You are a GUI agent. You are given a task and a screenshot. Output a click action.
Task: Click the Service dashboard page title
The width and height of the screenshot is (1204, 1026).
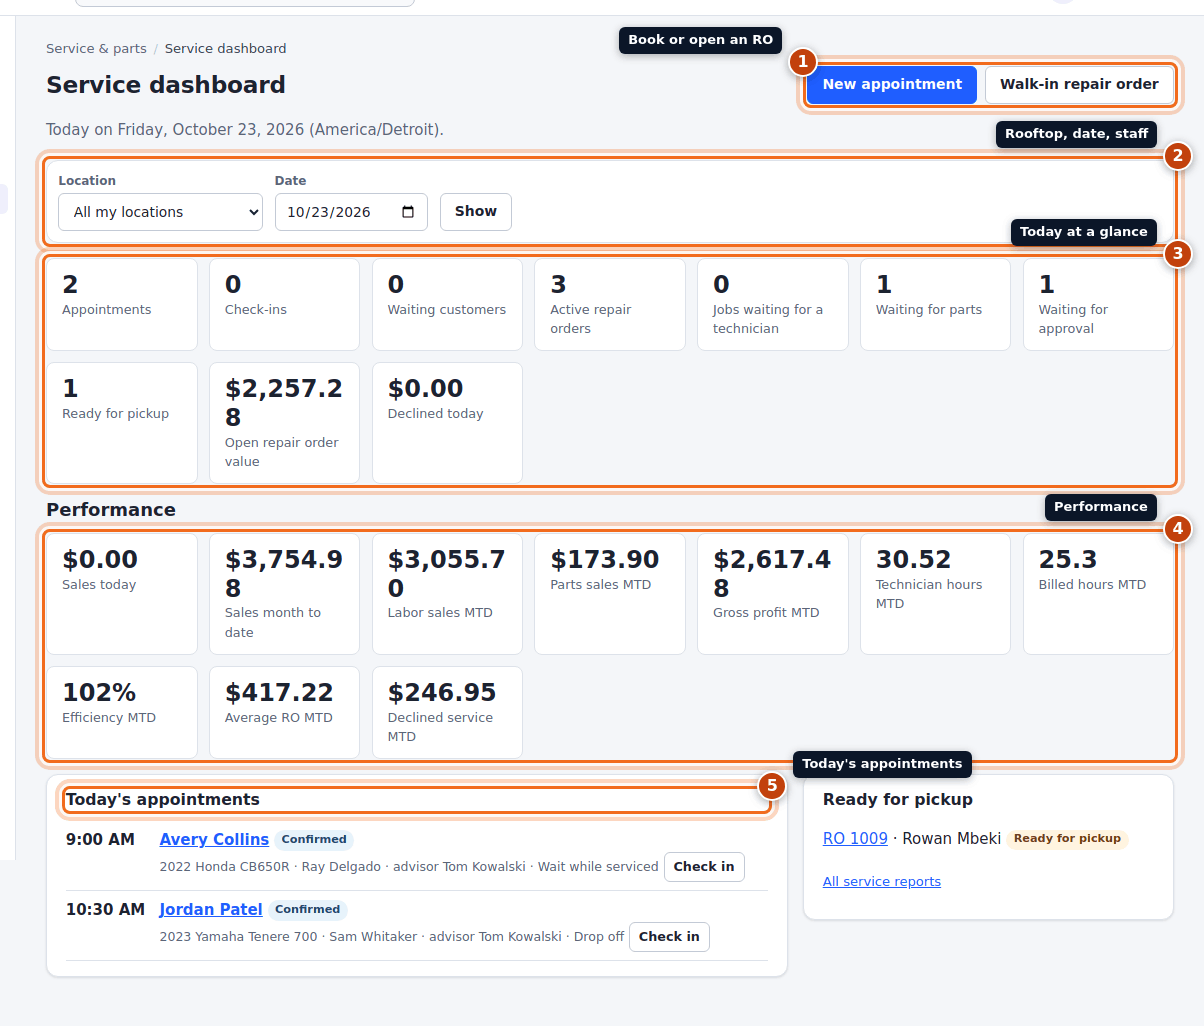[x=166, y=85]
